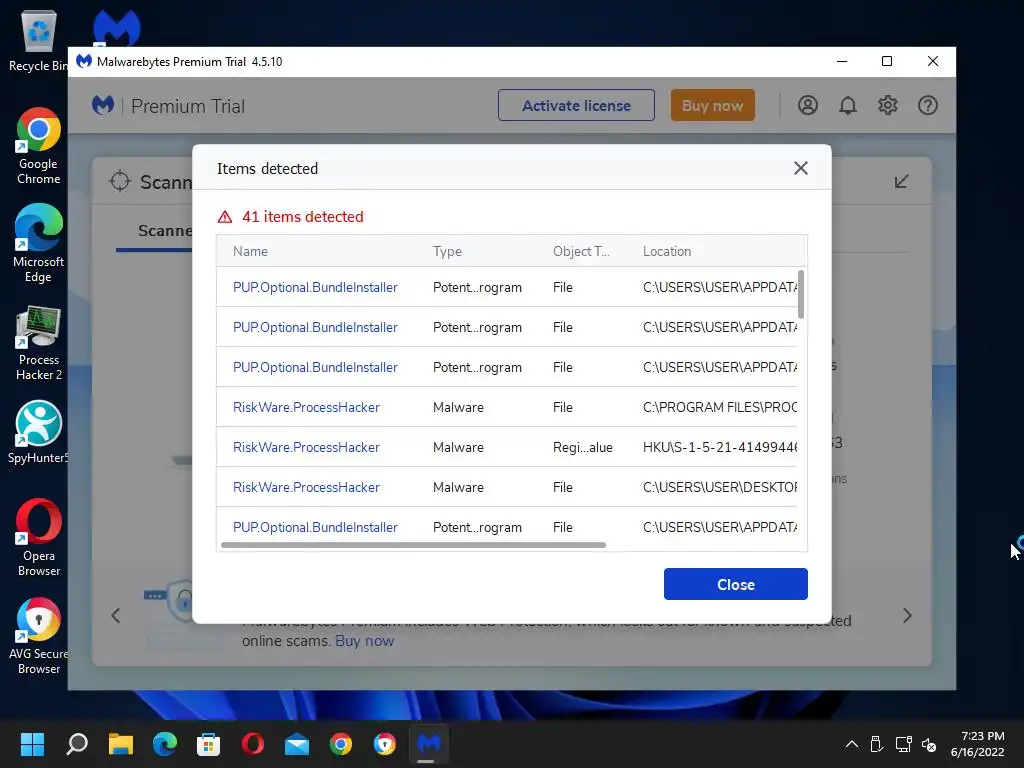This screenshot has height=768, width=1024.
Task: Close the Items detected dialog with X
Action: point(801,168)
